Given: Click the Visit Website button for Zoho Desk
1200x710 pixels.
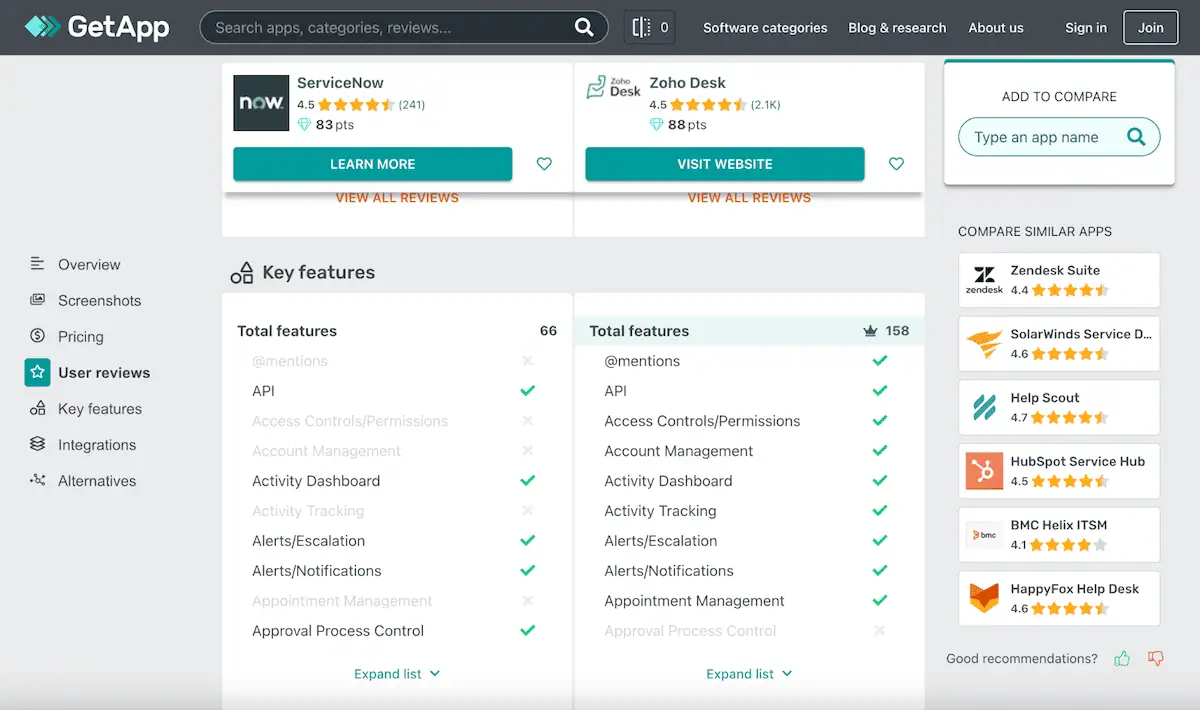Looking at the screenshot, I should [x=724, y=163].
